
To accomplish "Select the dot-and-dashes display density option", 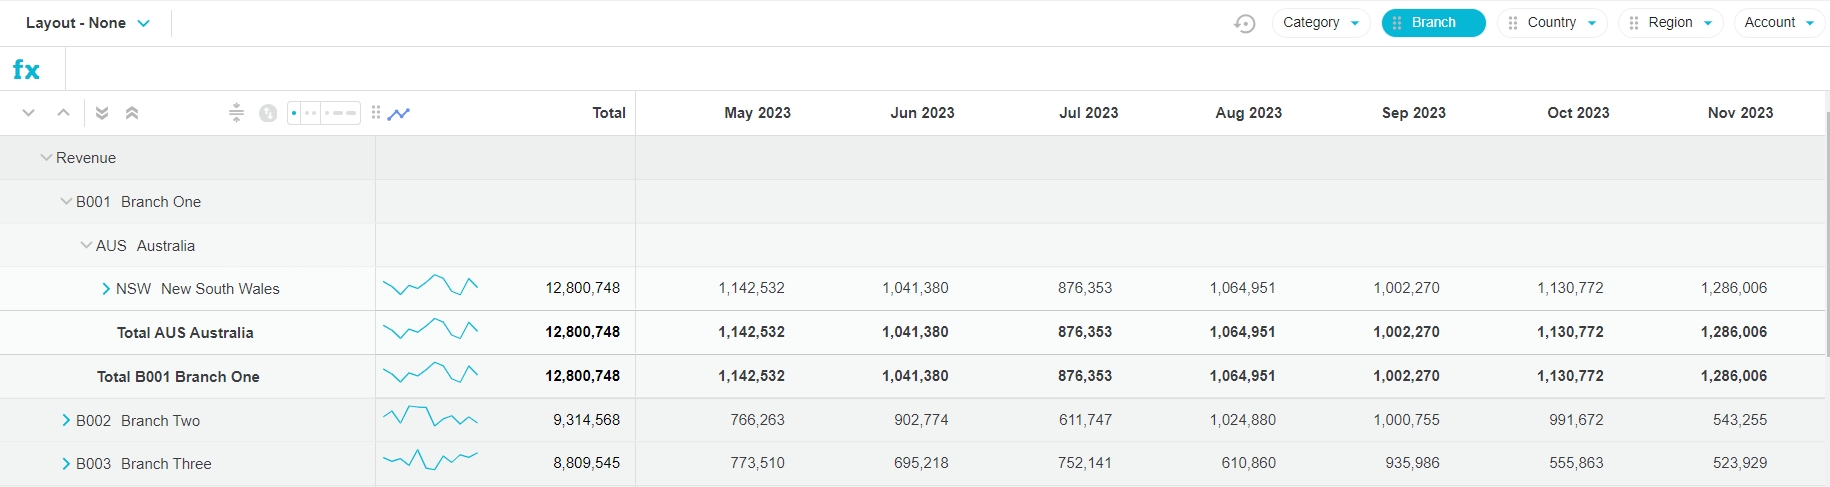I will click(x=341, y=113).
